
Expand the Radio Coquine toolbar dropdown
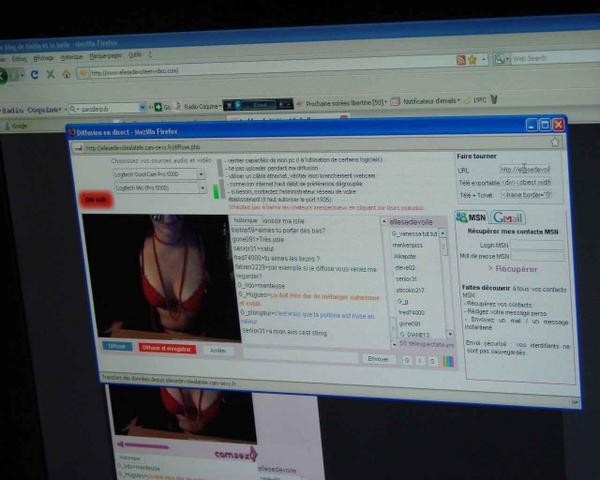pos(220,106)
